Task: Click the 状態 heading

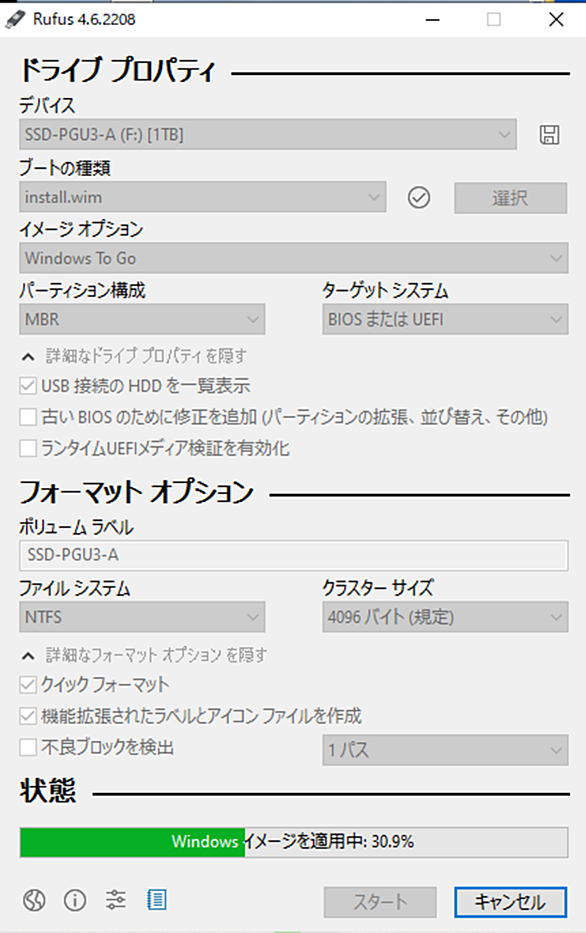Action: 48,791
